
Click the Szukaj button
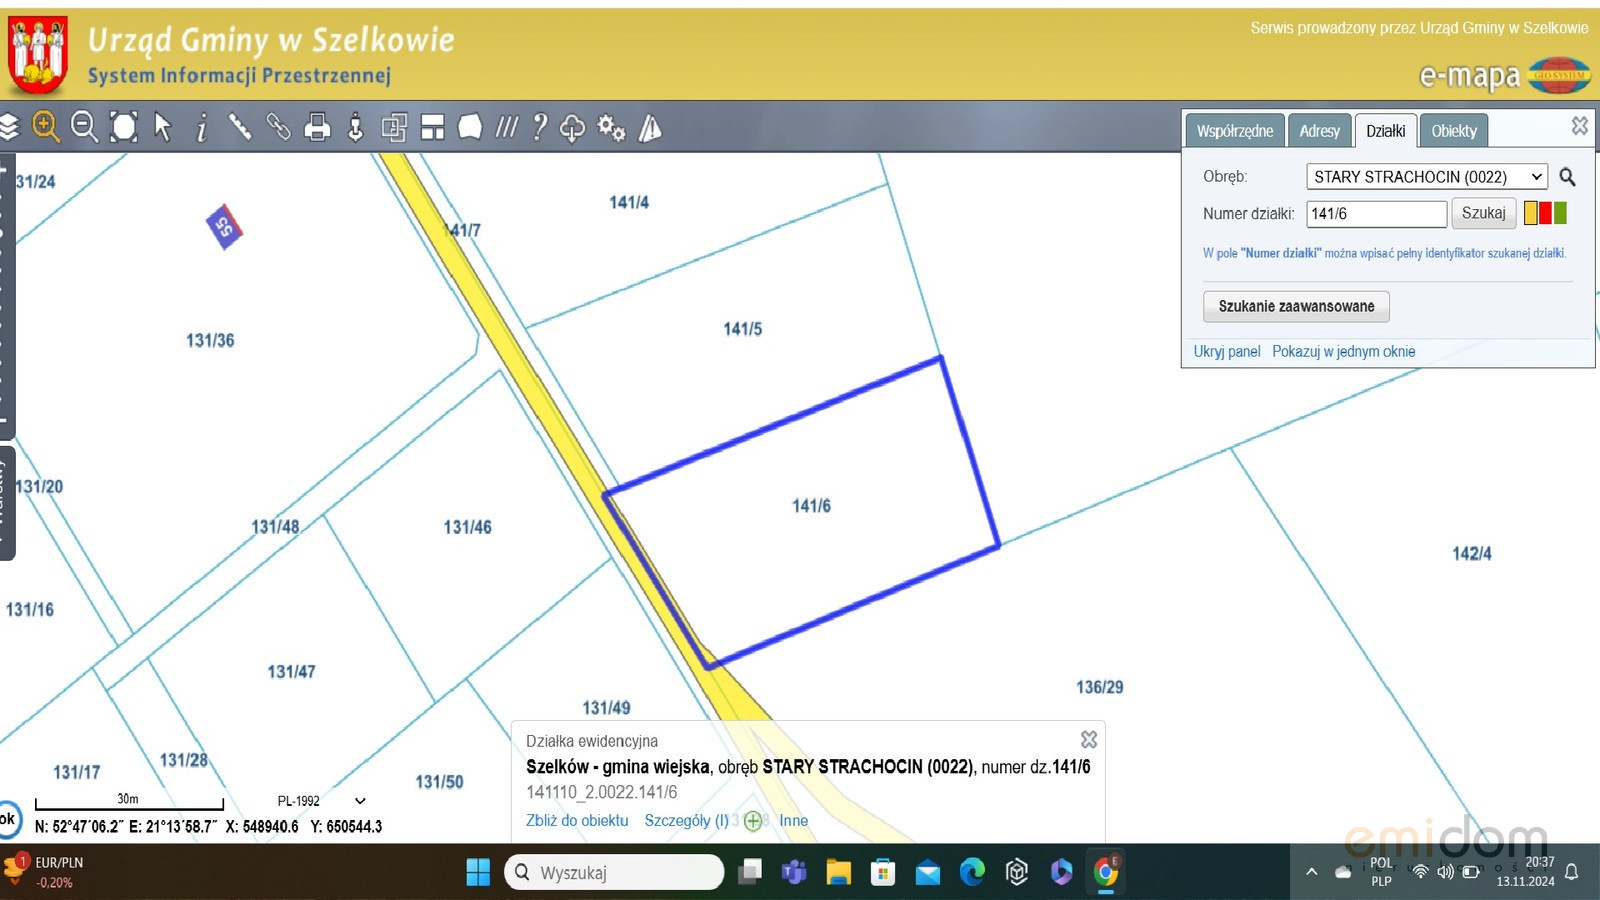[1483, 213]
